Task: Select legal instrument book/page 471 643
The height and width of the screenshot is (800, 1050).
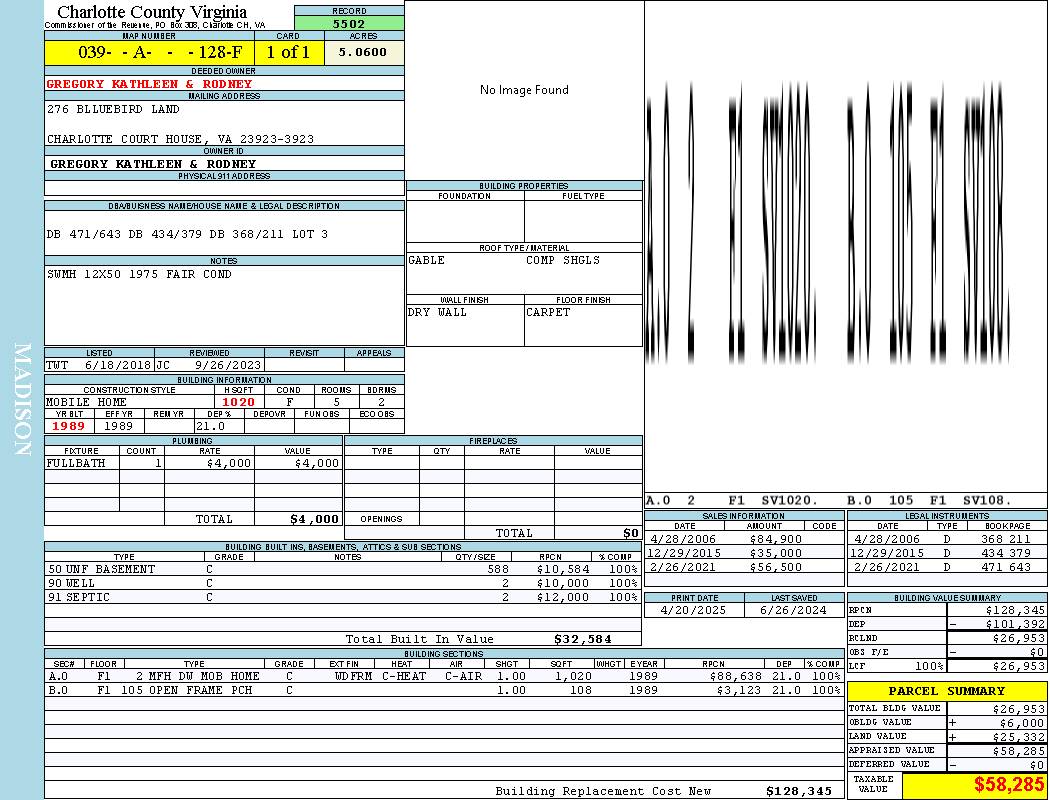Action: (x=1006, y=567)
